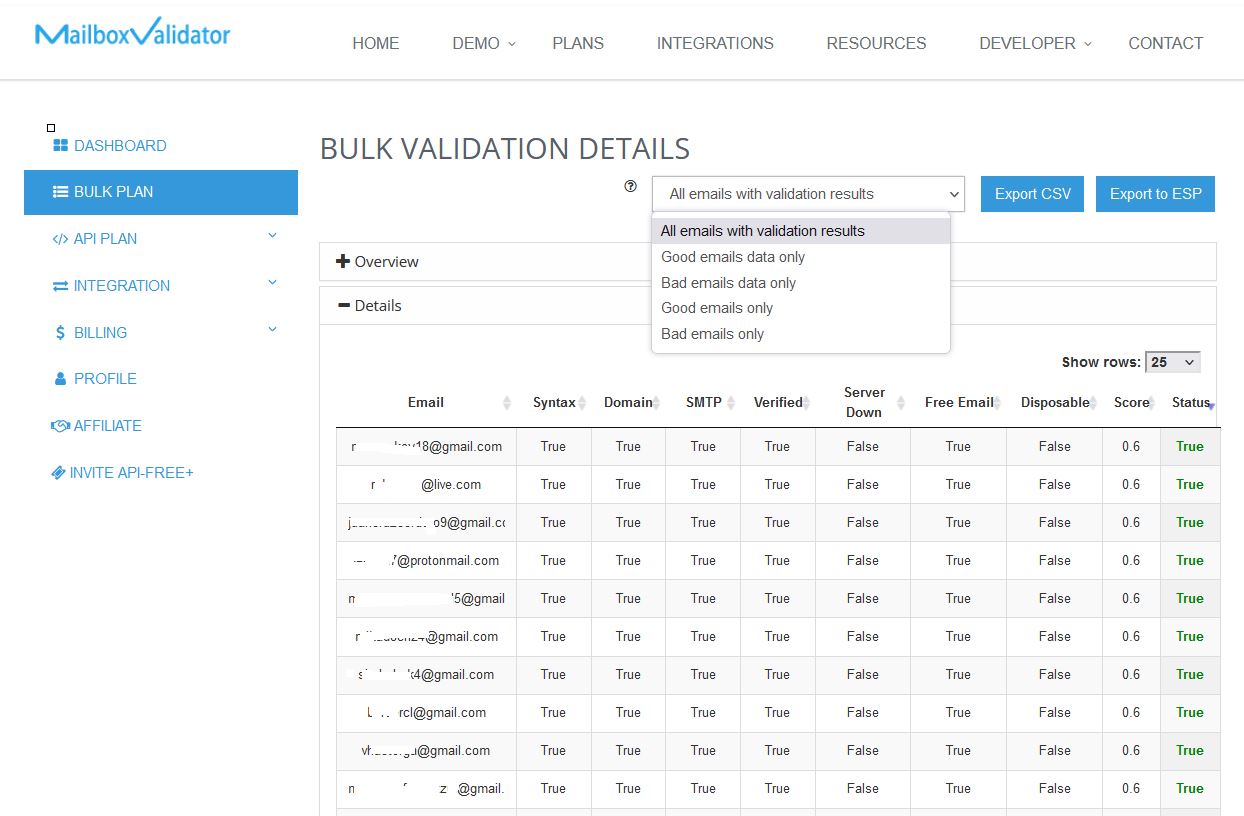Image resolution: width=1244 pixels, height=816 pixels.
Task: Select 'Bad emails only' from the filter list
Action: [x=712, y=333]
